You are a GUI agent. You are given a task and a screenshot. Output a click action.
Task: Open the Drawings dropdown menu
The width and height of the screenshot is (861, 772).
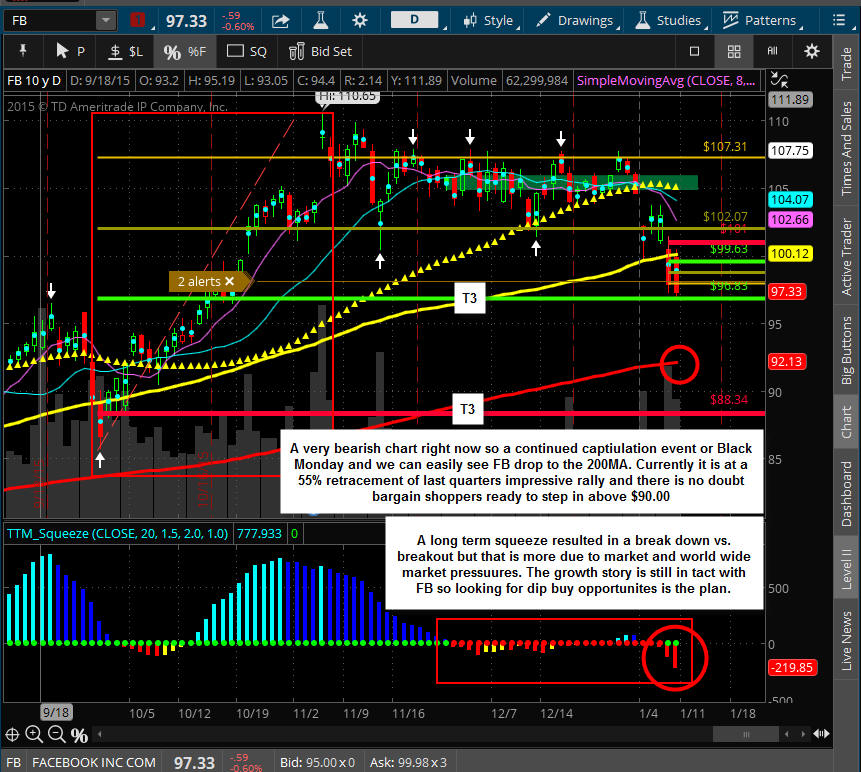(578, 20)
